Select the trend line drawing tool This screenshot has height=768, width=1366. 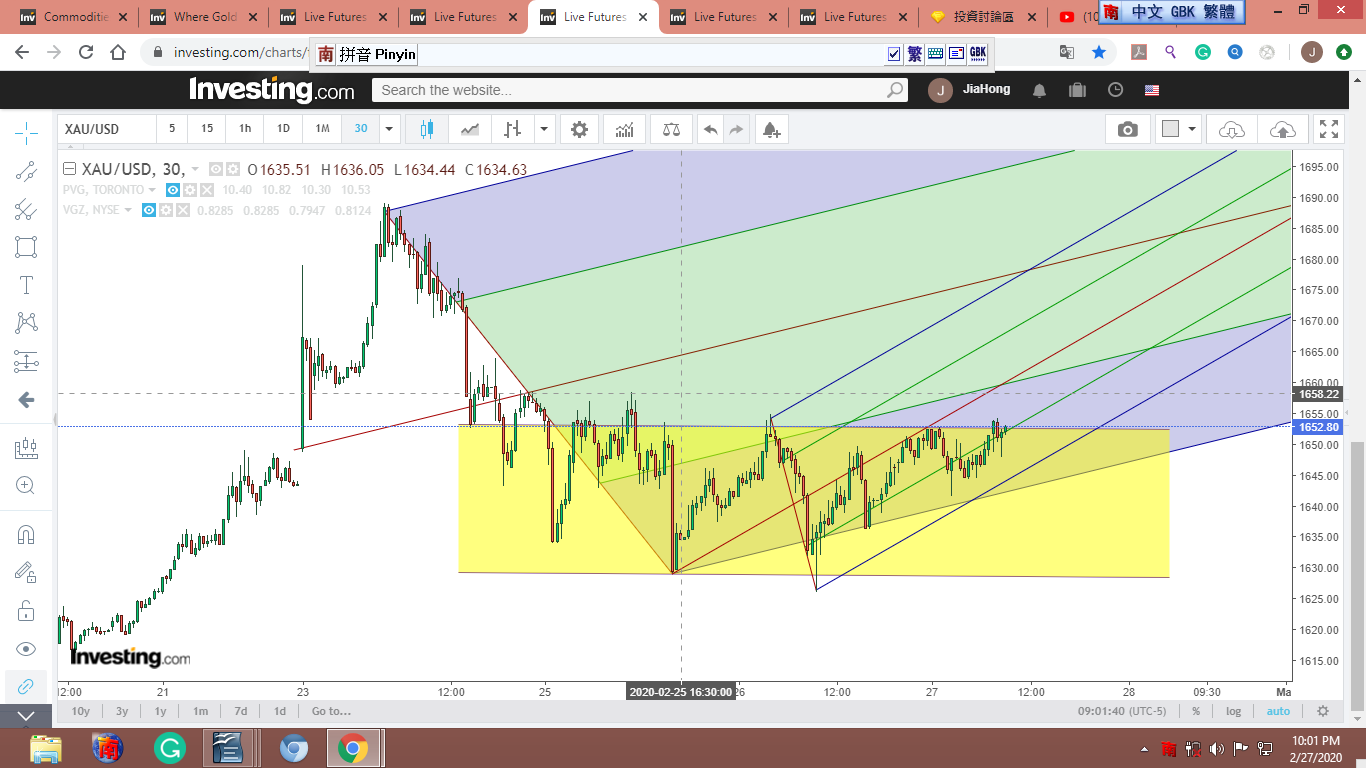click(x=26, y=170)
